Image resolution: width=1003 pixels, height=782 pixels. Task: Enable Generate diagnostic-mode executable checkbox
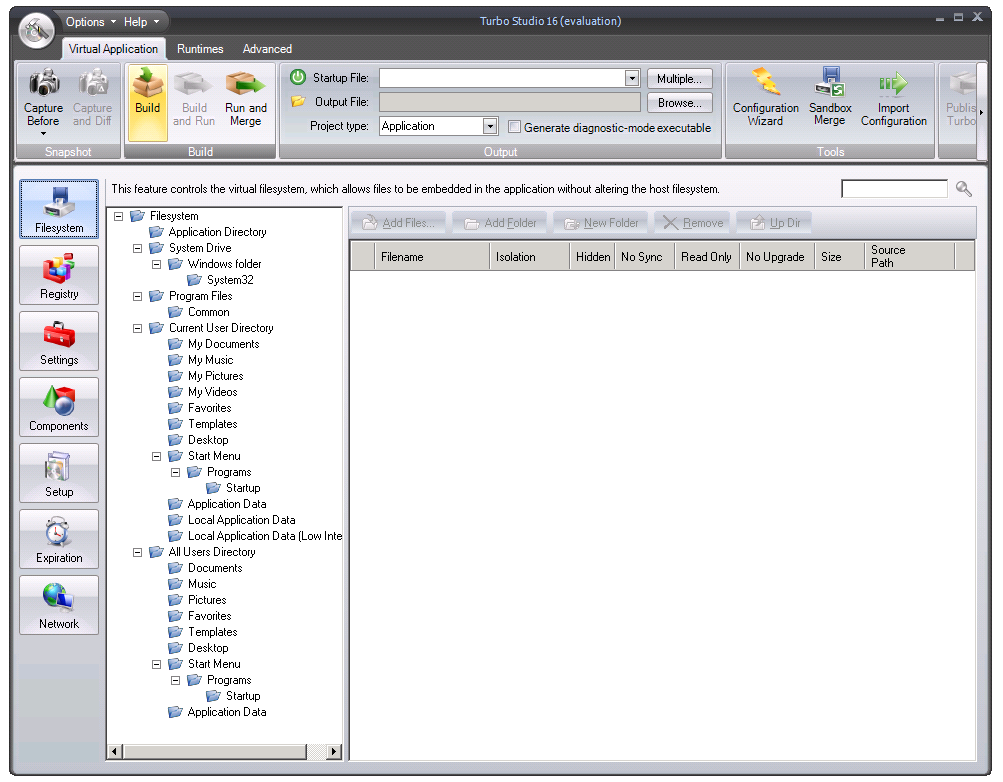click(514, 127)
